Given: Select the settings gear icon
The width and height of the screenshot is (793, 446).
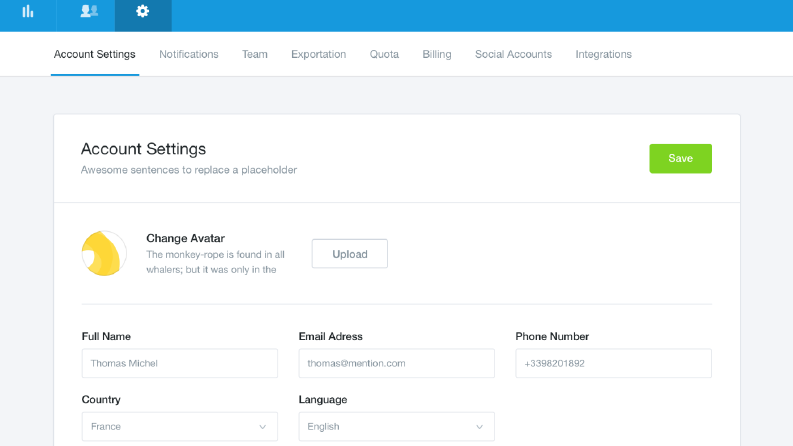Looking at the screenshot, I should [143, 11].
